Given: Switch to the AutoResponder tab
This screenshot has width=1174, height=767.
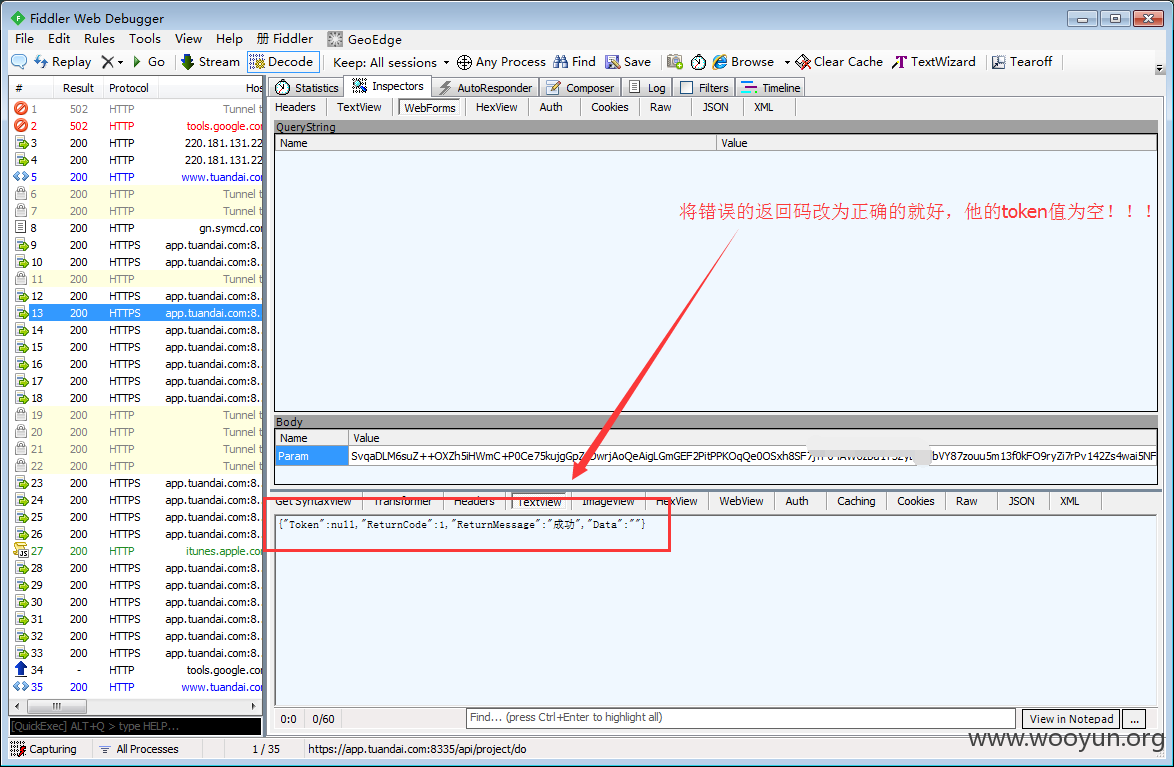Looking at the screenshot, I should 486,88.
